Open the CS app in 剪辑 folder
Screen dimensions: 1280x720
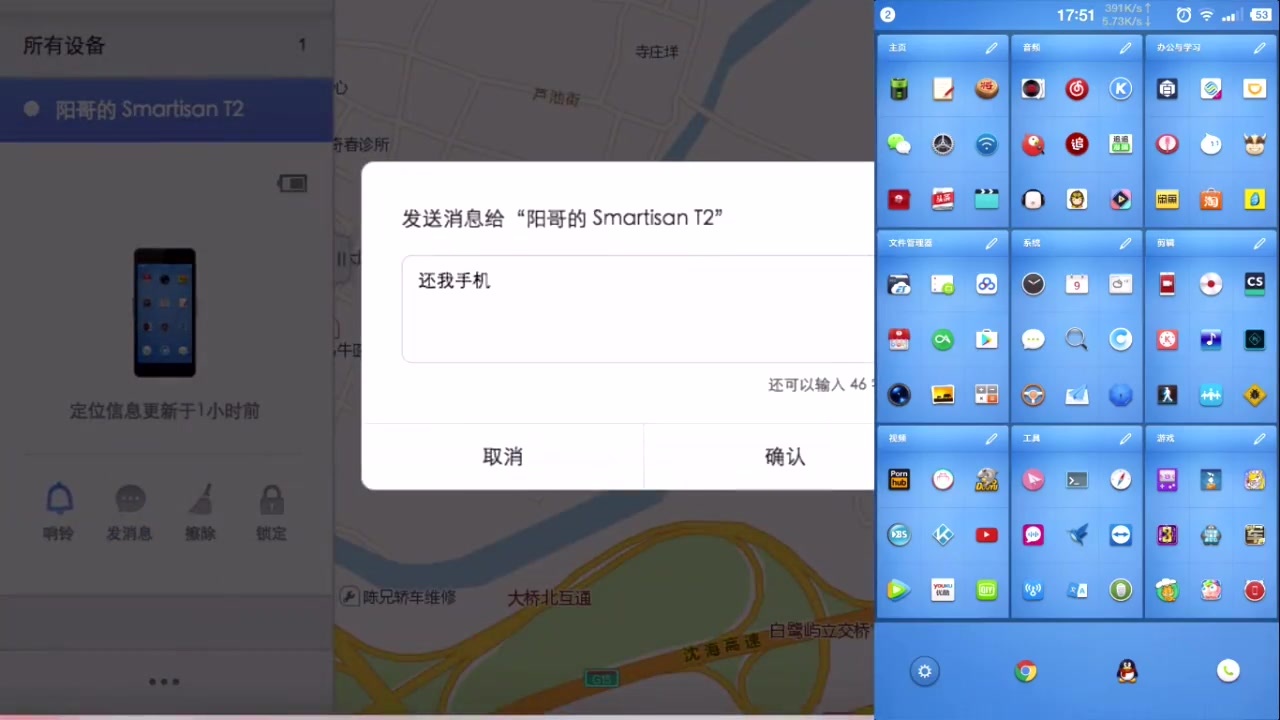(1255, 285)
